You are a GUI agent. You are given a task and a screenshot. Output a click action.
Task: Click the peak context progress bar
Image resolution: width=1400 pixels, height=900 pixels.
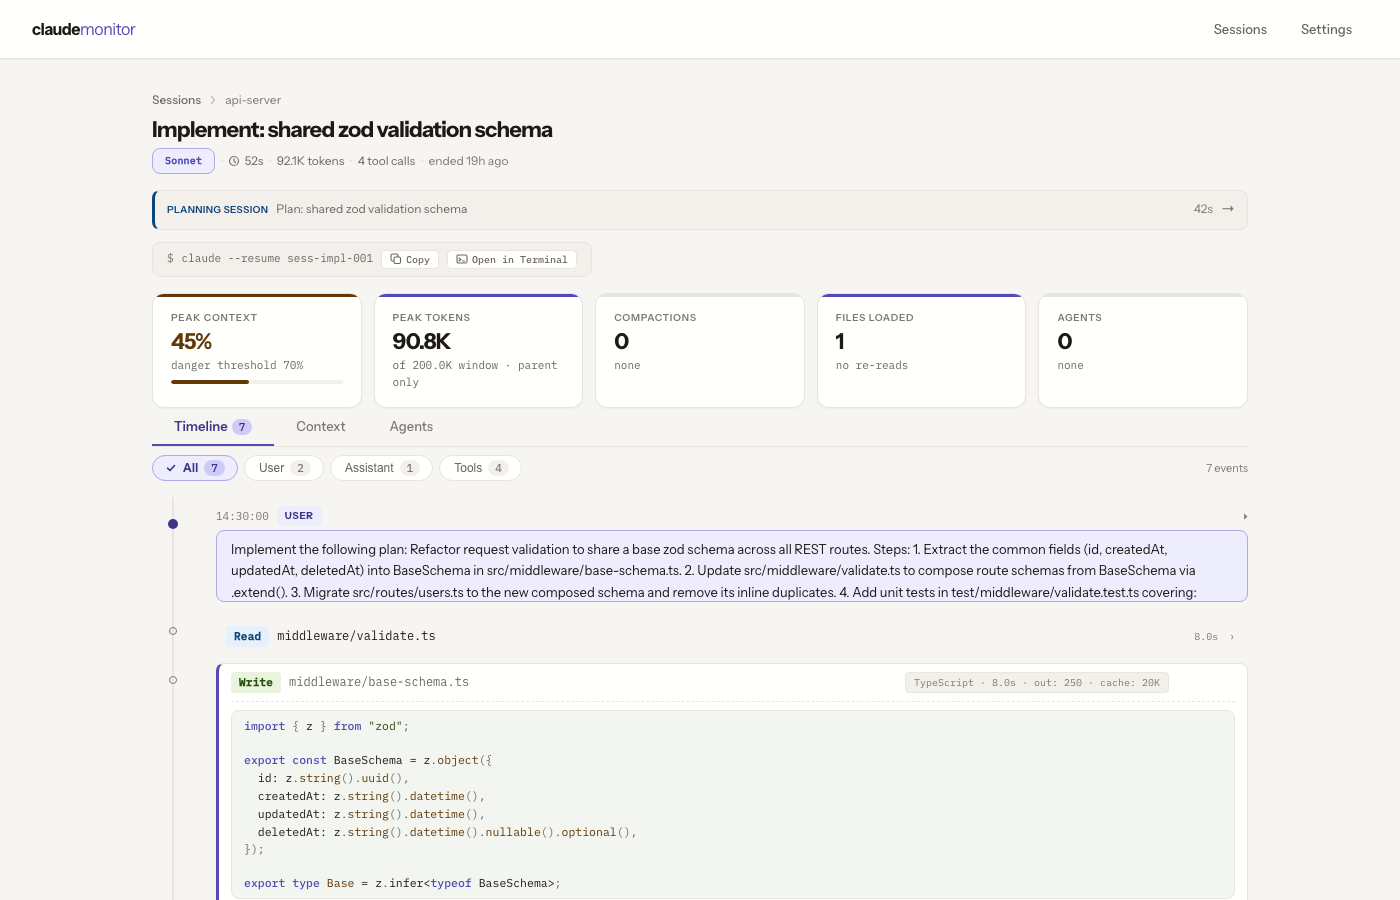click(257, 382)
